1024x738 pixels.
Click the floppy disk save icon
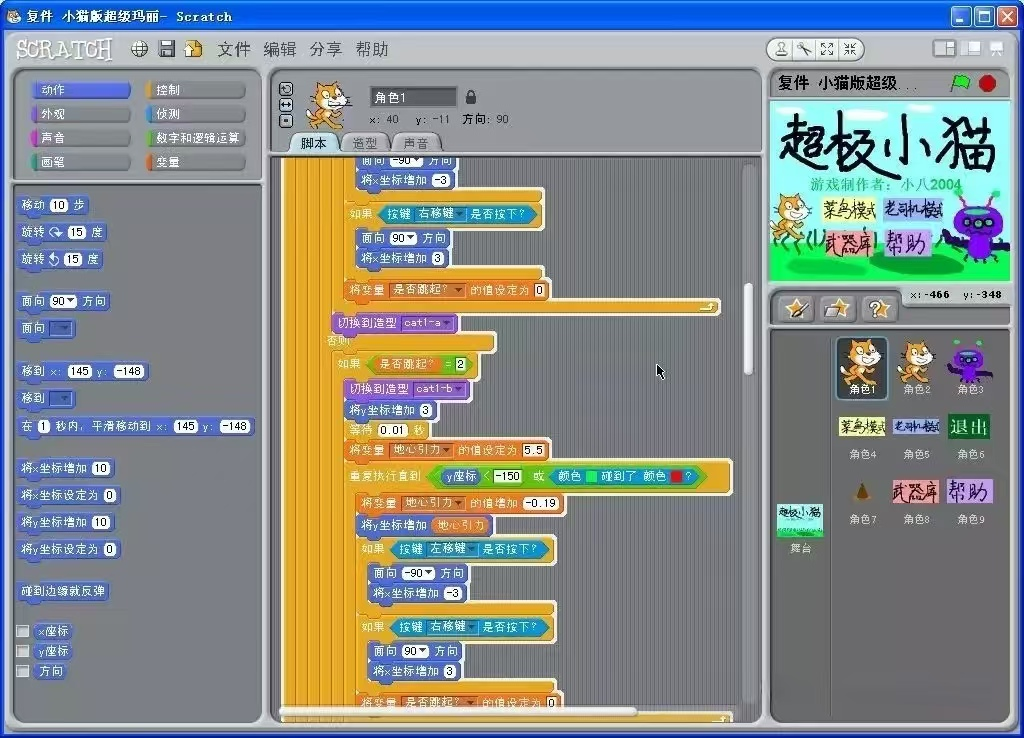pos(167,49)
